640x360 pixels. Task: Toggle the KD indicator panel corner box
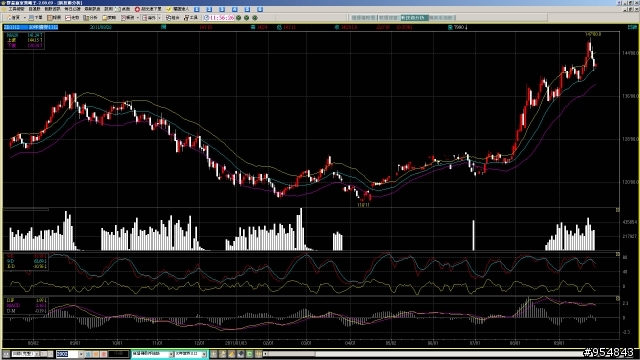click(618, 254)
